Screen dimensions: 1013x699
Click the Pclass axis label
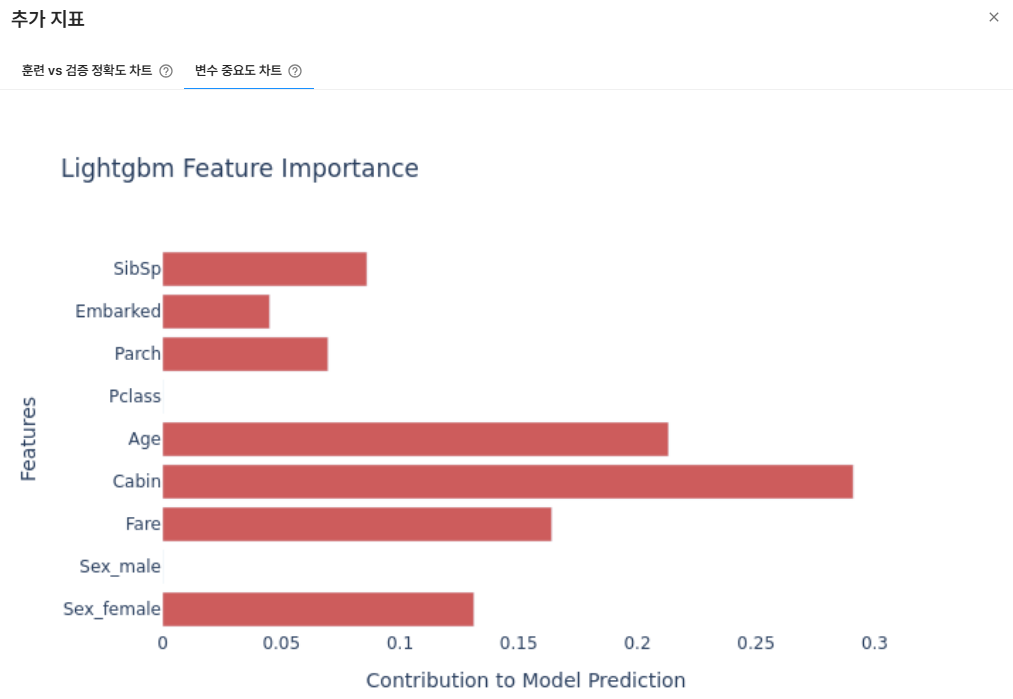click(135, 397)
